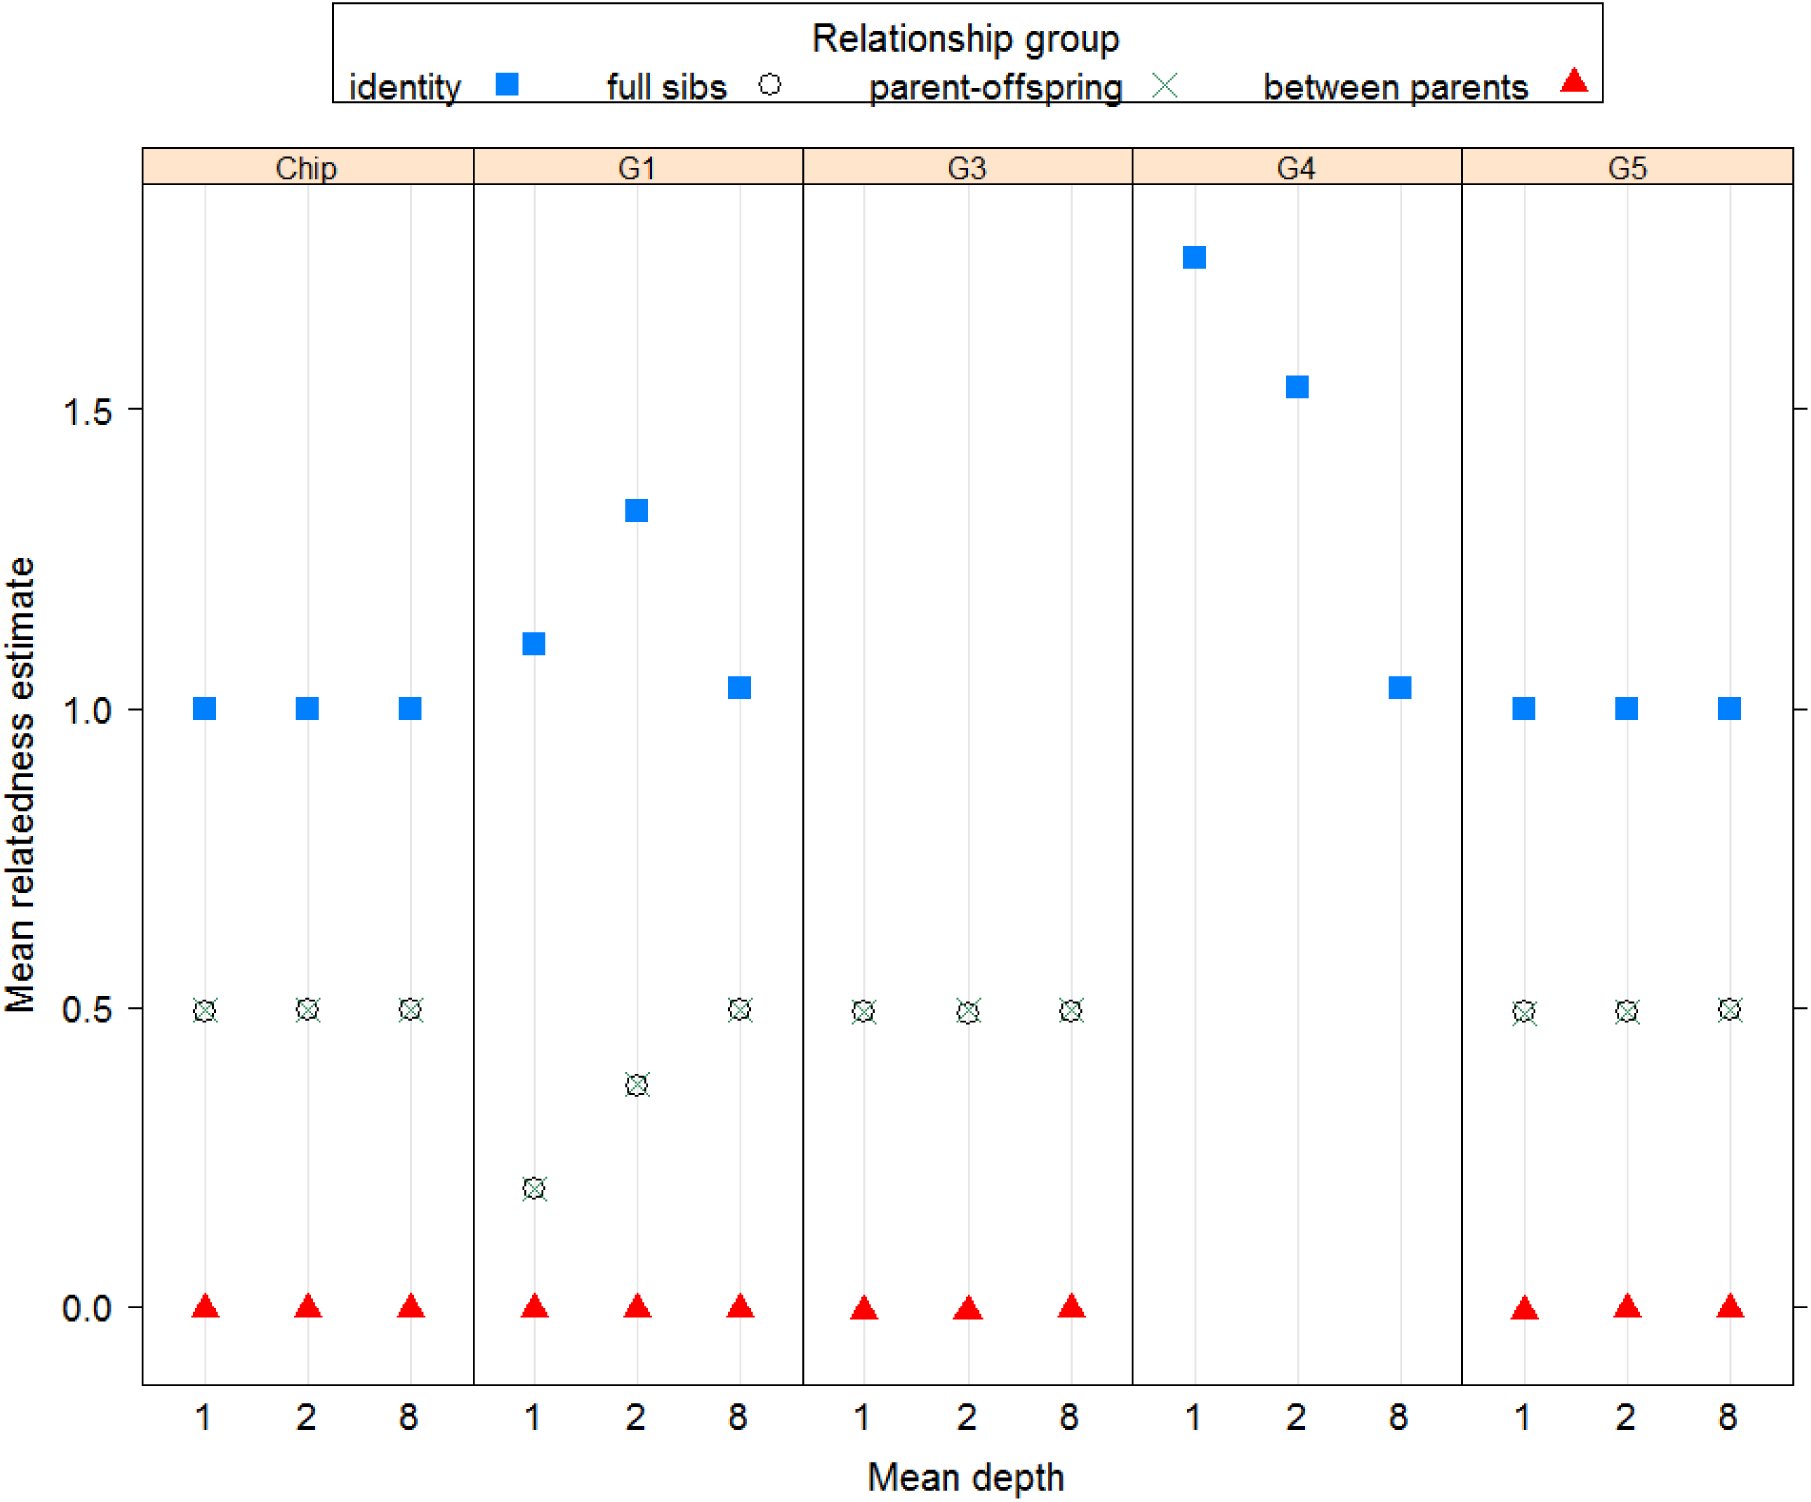Screen dimensions: 1811x1502
Task: Select the highest G4 identity square at depth 1
Action: 1194,258
